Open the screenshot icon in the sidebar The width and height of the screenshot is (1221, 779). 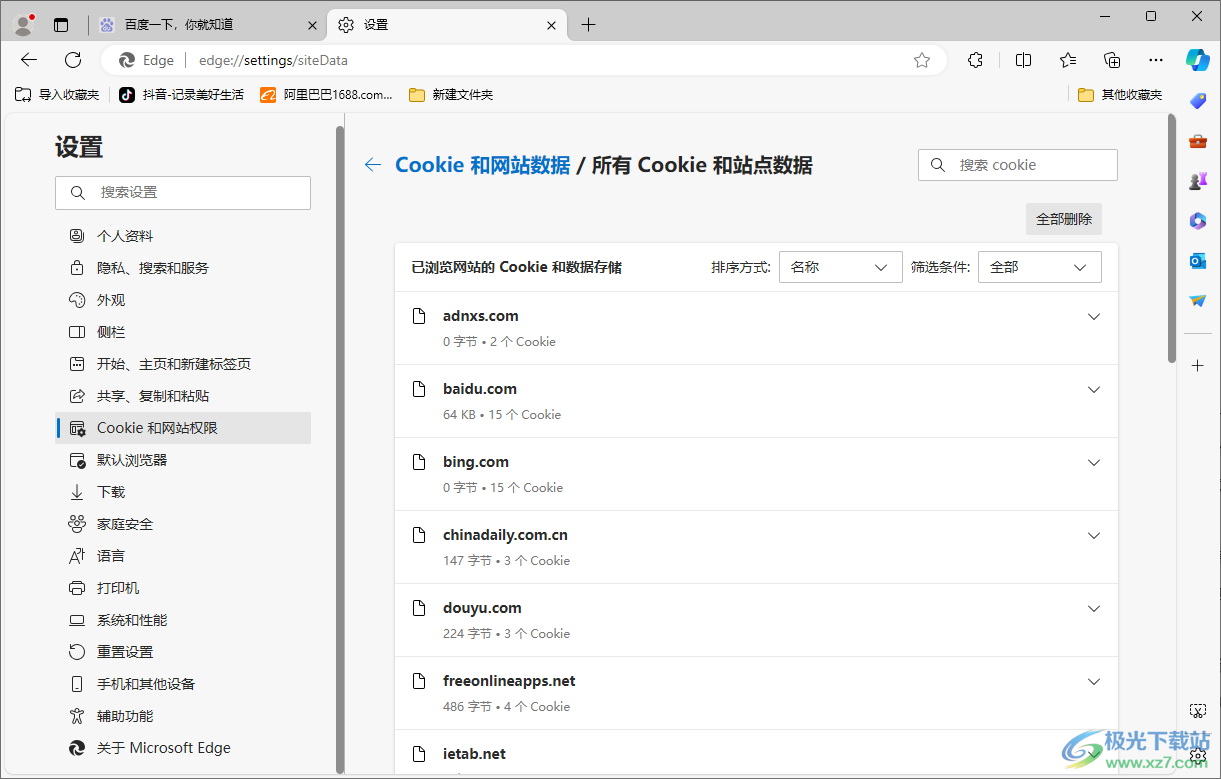point(1198,711)
